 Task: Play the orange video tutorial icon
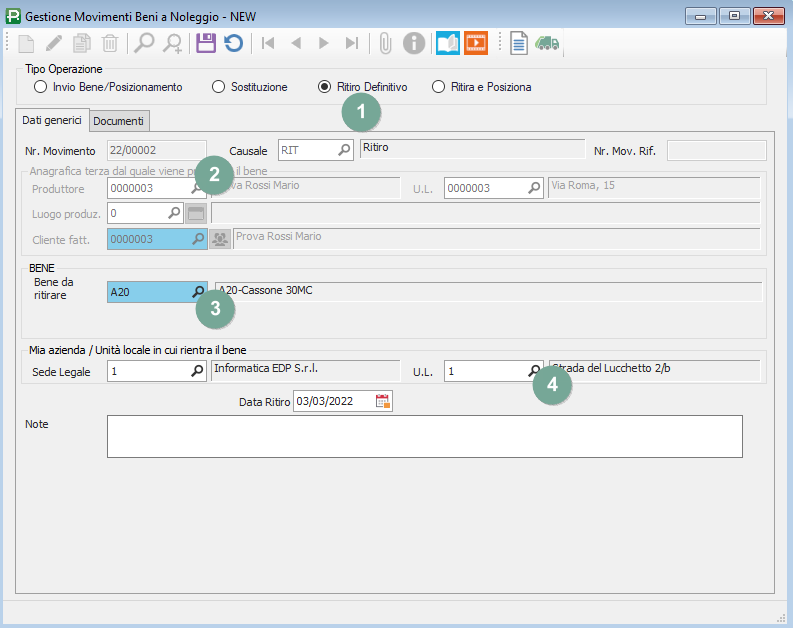pos(476,43)
